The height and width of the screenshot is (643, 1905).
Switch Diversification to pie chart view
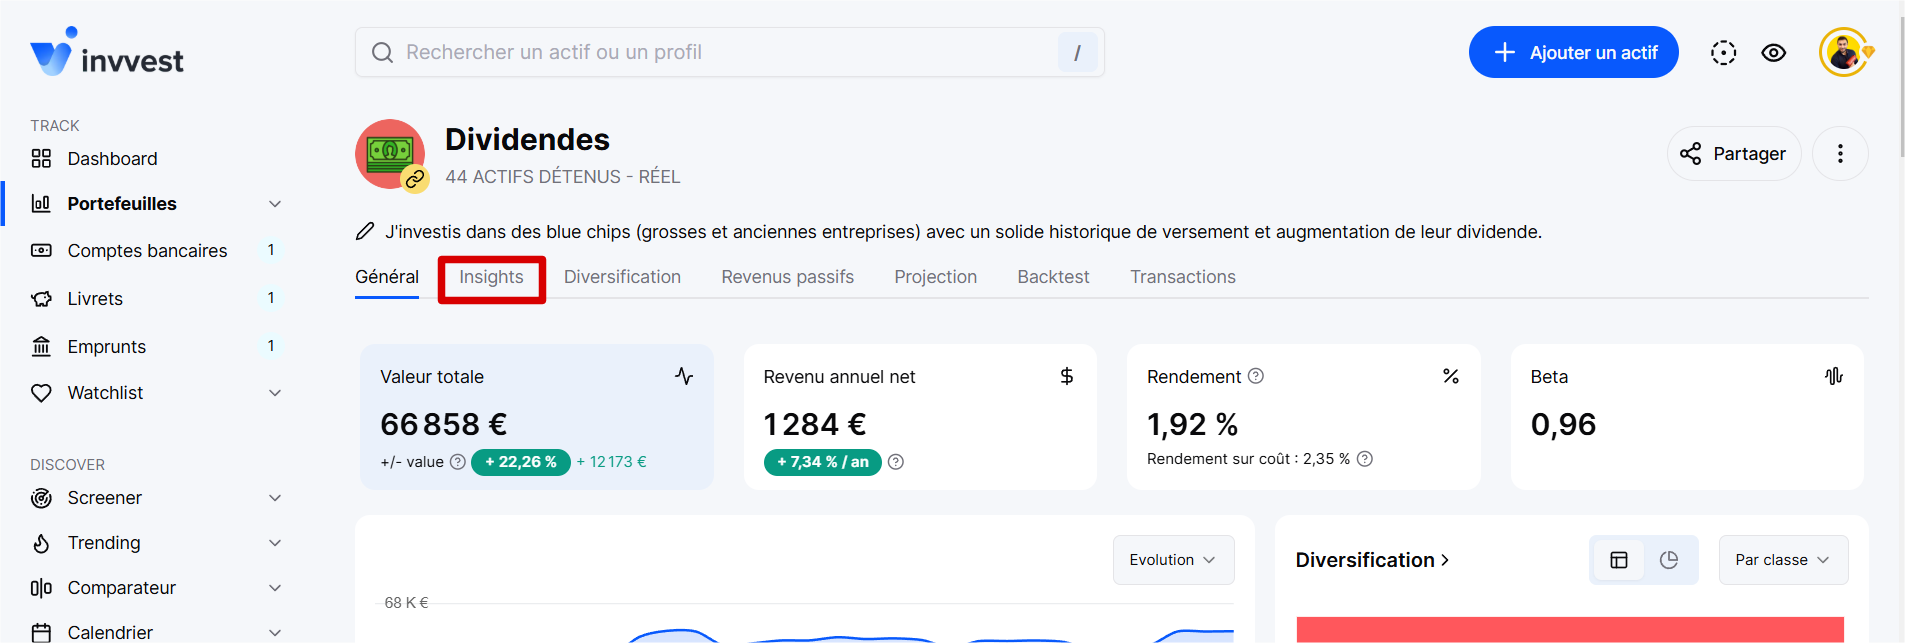coord(1669,560)
